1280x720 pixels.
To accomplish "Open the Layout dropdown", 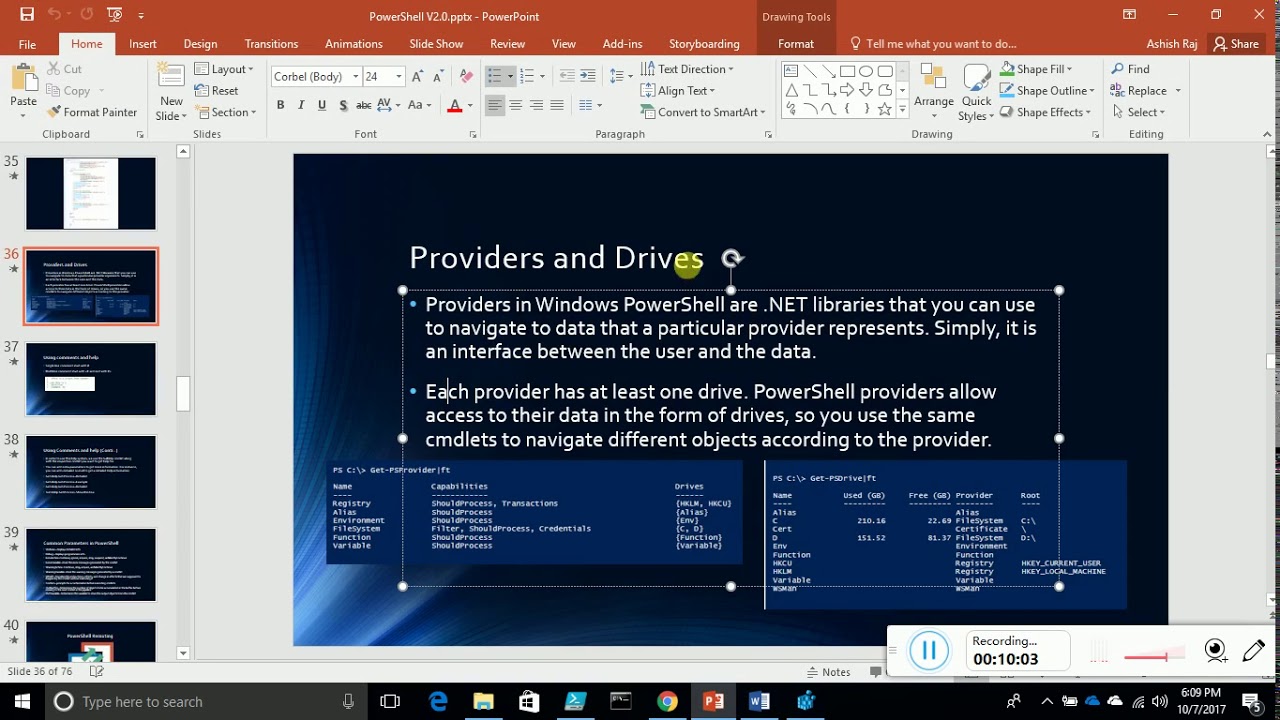I will 226,69.
